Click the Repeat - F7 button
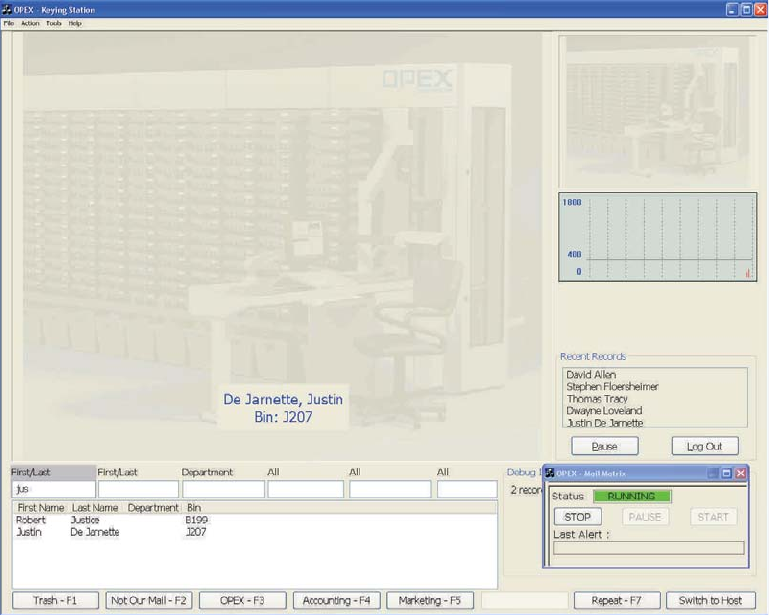This screenshot has width=769, height=615. (616, 600)
